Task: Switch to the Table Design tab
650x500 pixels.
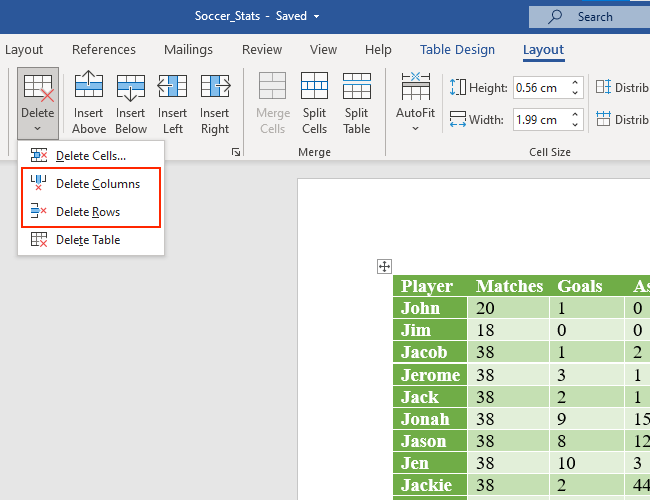Action: pyautogui.click(x=457, y=50)
